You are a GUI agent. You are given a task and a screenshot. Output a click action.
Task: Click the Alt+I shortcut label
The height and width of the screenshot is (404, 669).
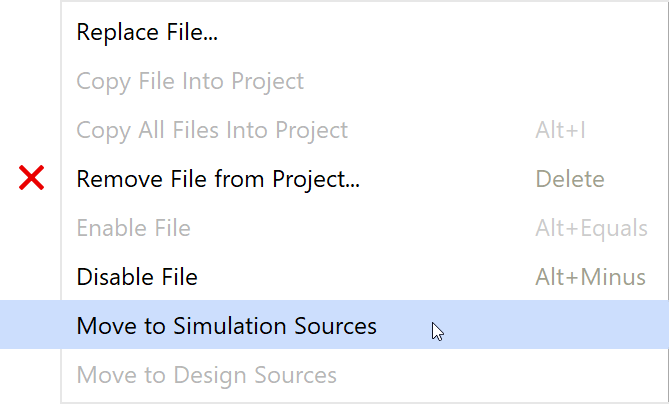pos(560,130)
